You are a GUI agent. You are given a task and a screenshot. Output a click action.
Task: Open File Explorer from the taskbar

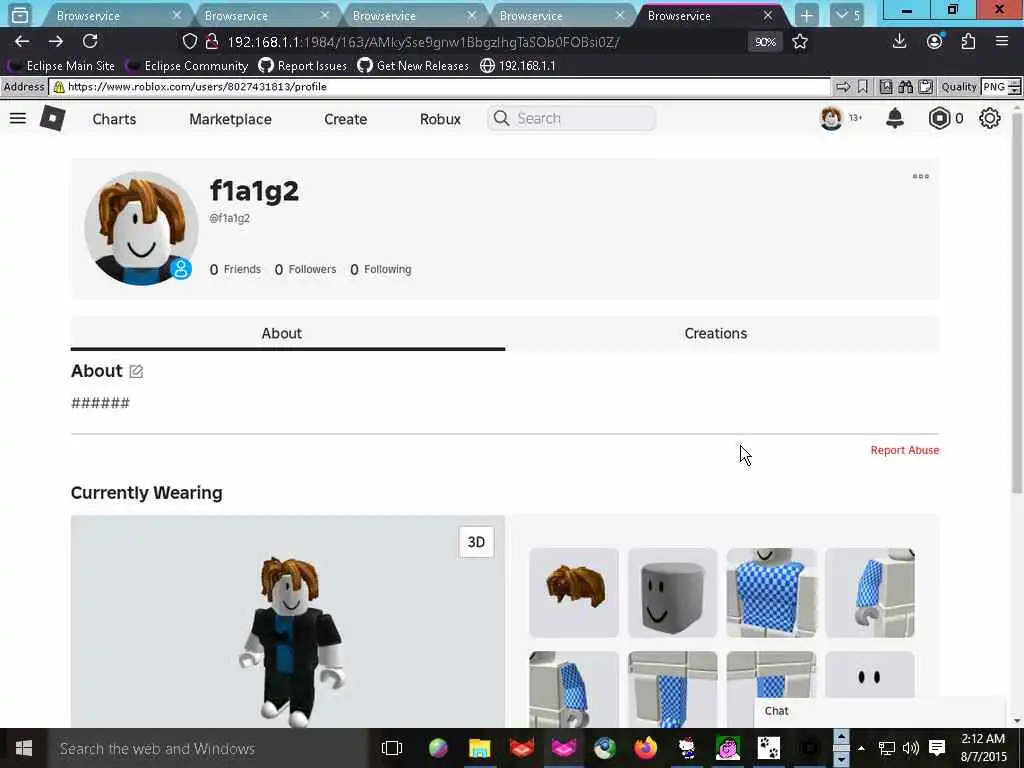click(x=479, y=747)
